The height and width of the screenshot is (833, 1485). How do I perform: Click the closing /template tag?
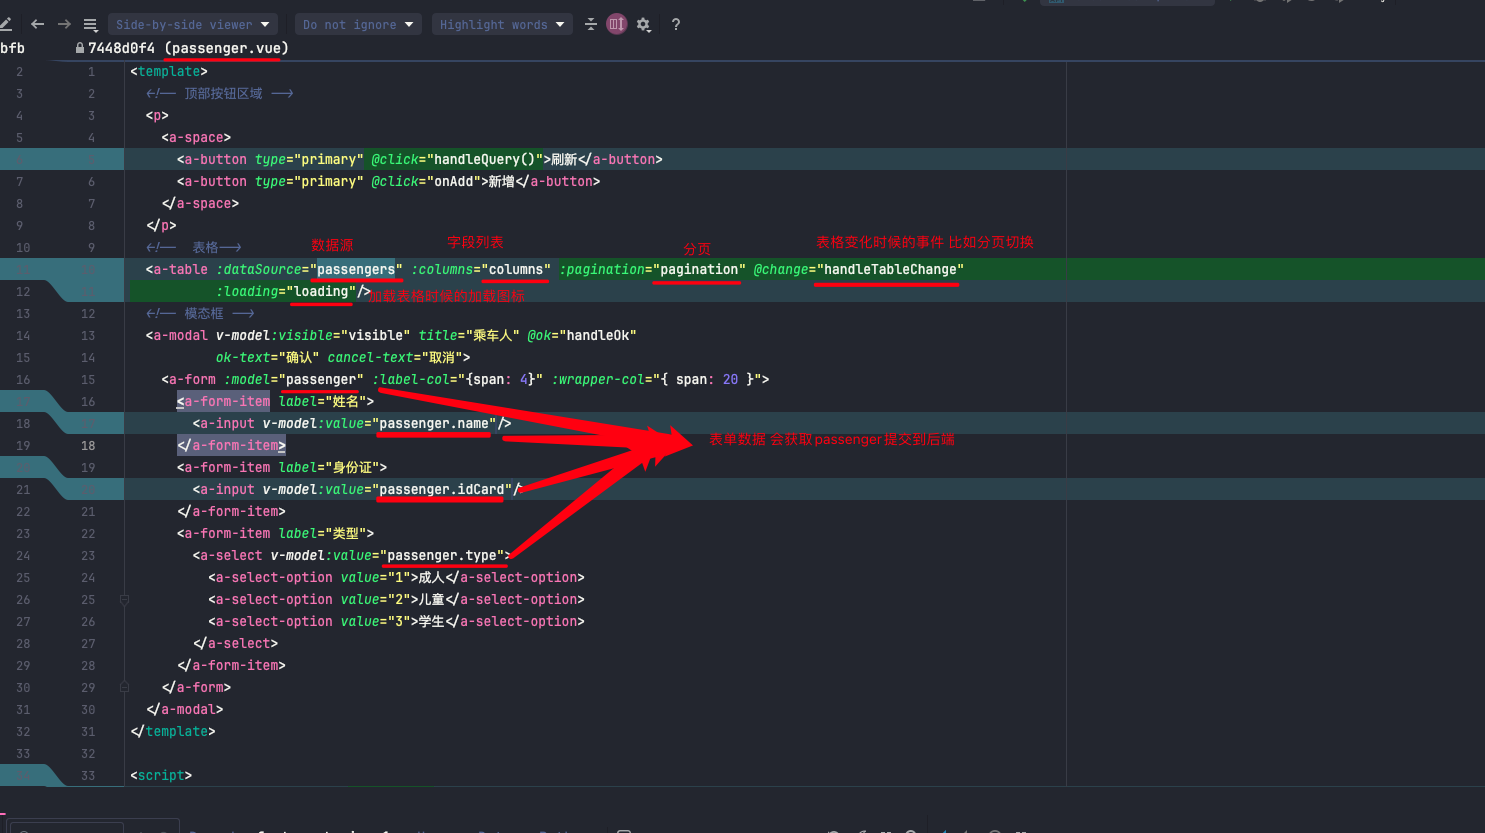pos(173,731)
